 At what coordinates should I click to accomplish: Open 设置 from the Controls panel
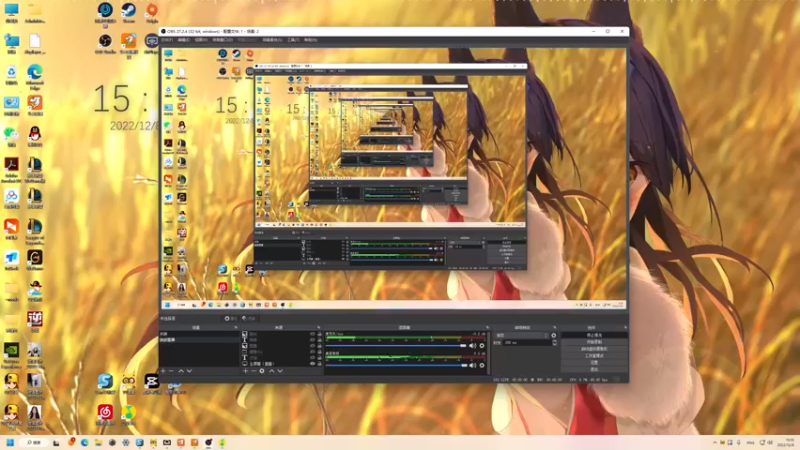coord(594,362)
